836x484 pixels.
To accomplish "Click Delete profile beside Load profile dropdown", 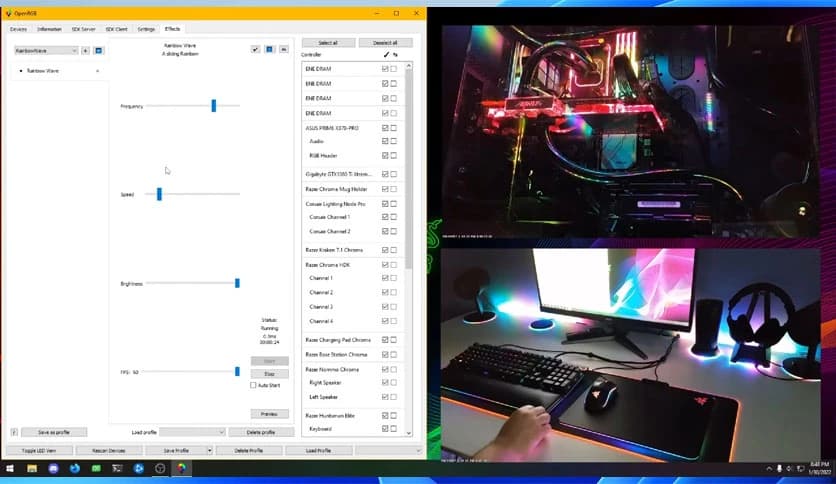I will pyautogui.click(x=261, y=432).
